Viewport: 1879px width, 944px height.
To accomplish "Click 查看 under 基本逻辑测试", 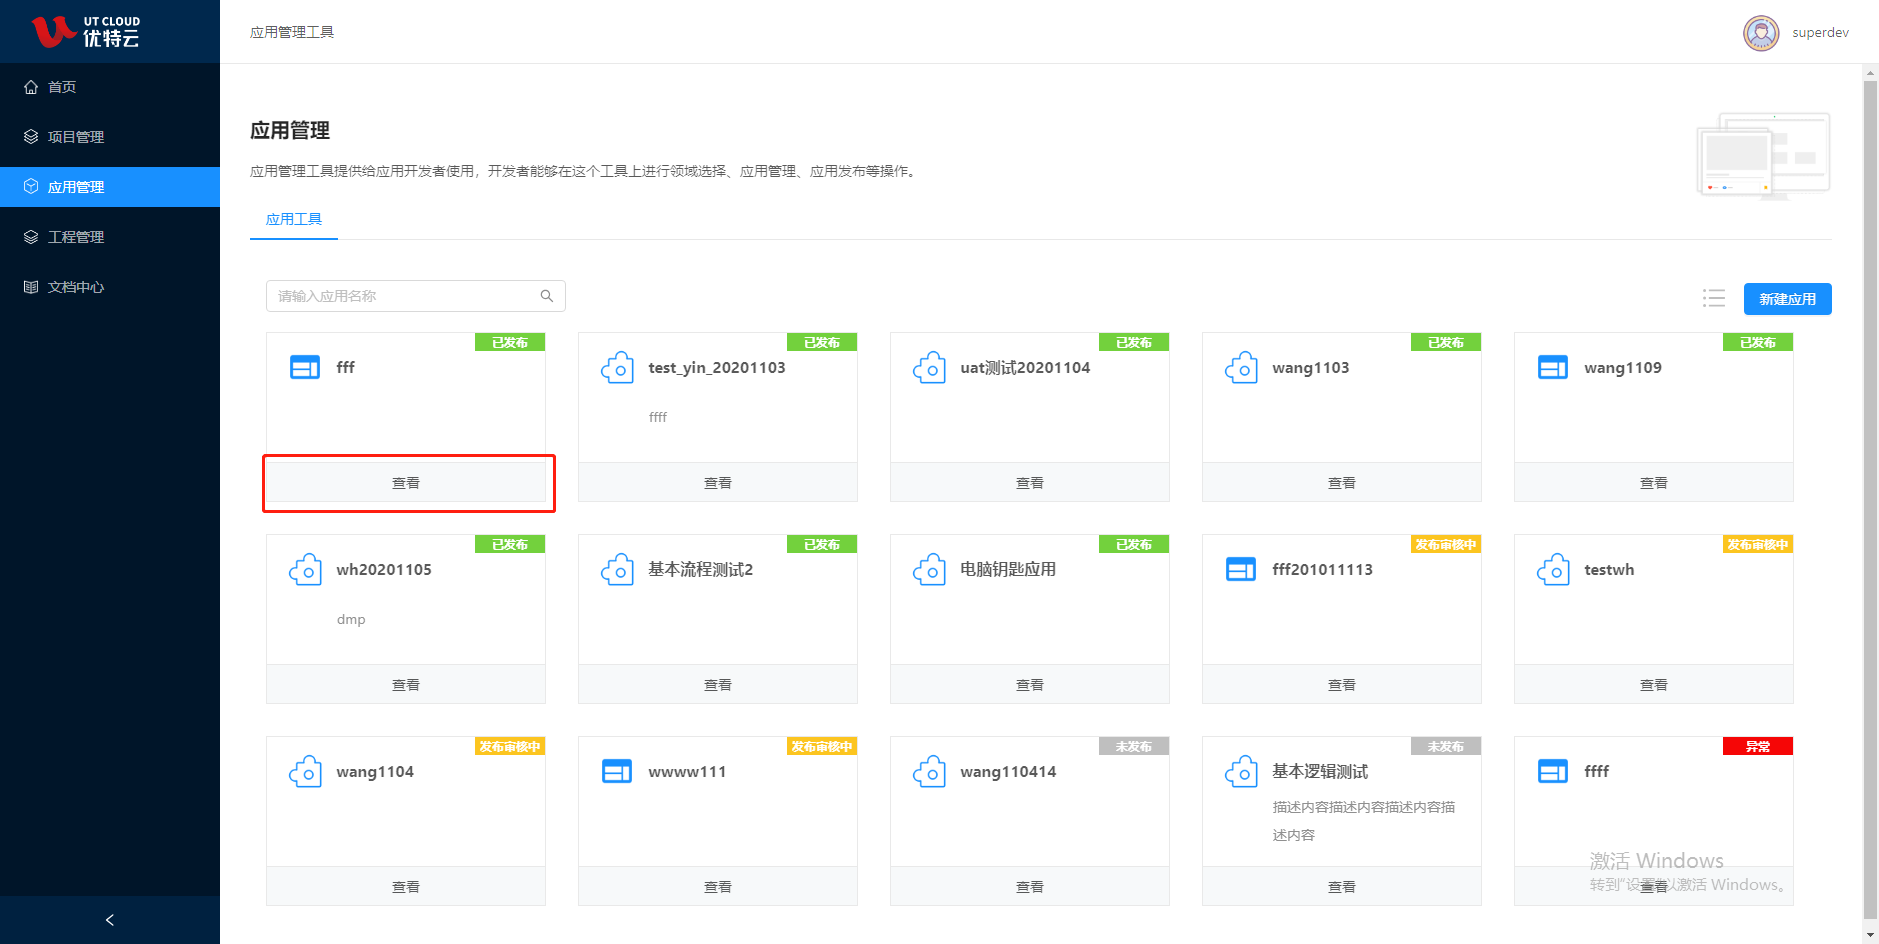I will coord(1342,887).
